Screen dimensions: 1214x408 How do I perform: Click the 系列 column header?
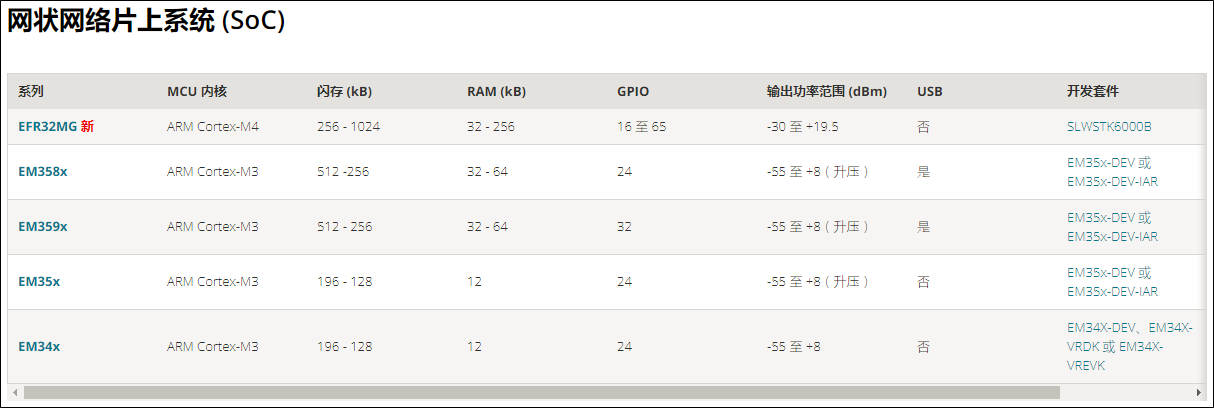coord(31,91)
